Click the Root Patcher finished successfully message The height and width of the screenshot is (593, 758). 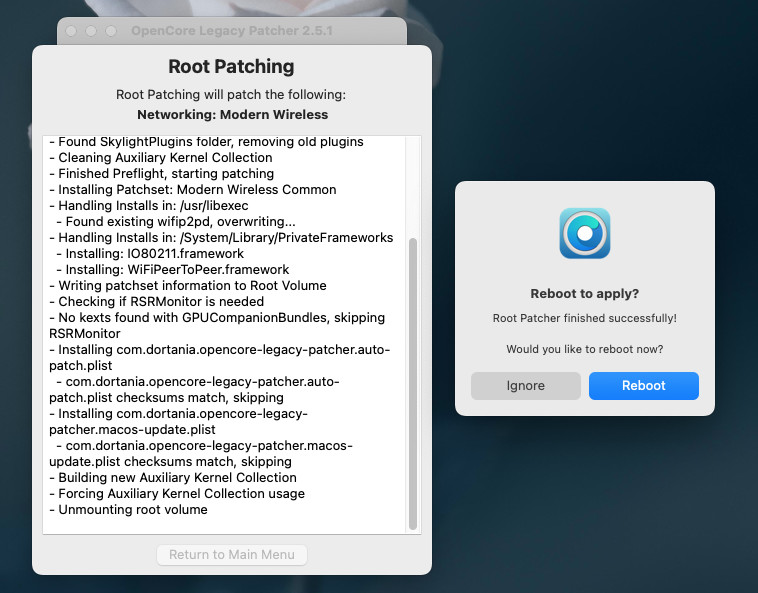coord(584,318)
